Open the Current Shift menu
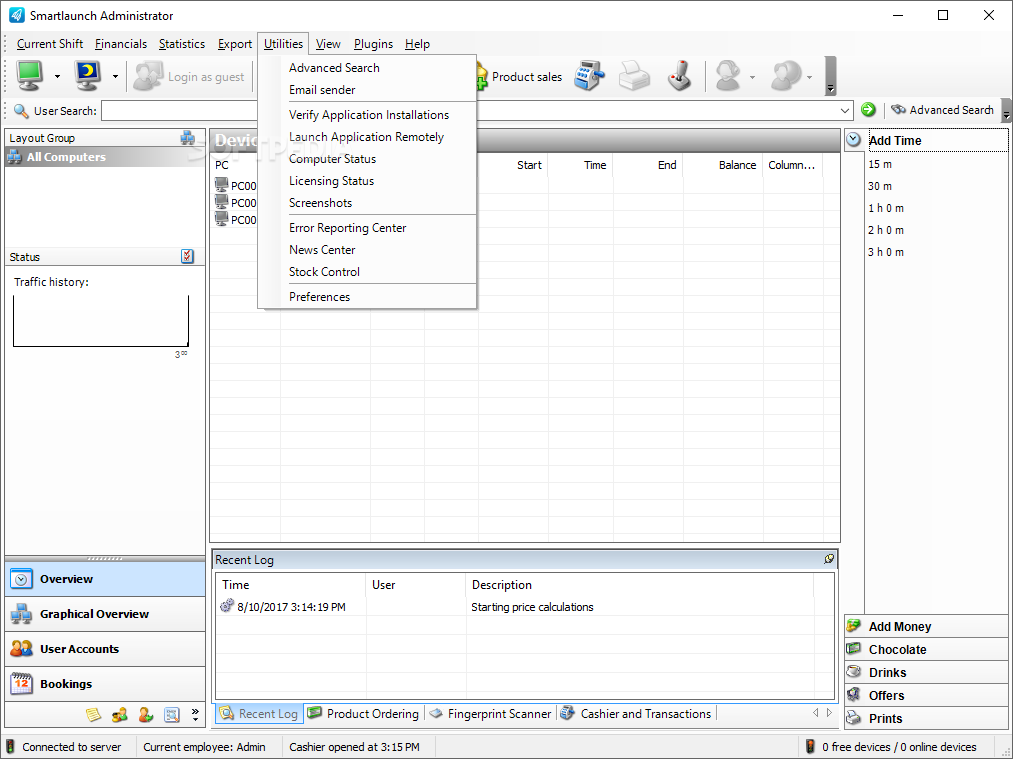 (x=50, y=44)
